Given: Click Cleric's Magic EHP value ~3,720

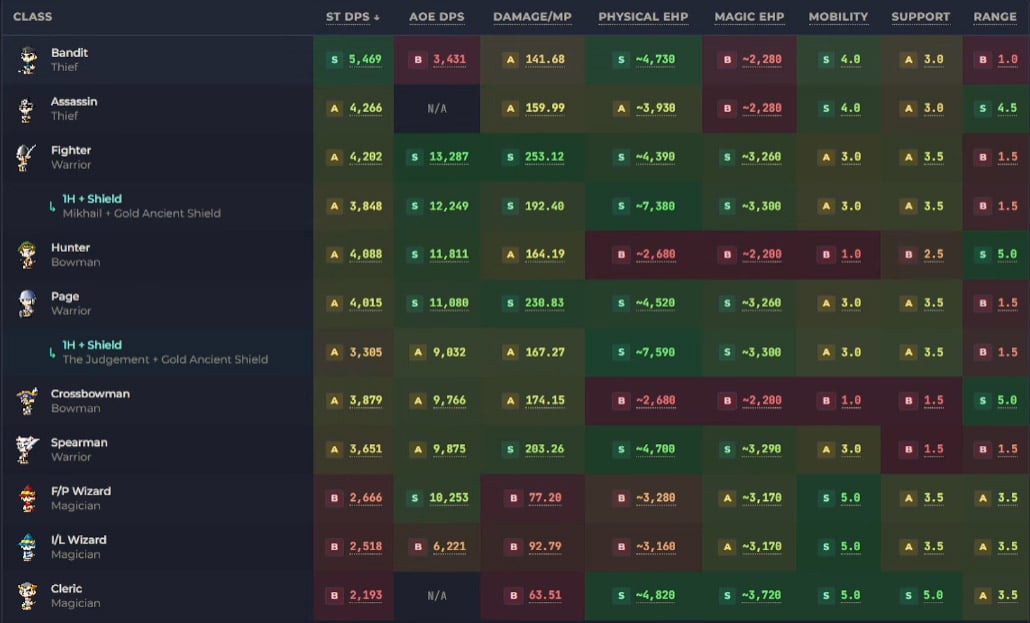Looking at the screenshot, I should point(761,595).
